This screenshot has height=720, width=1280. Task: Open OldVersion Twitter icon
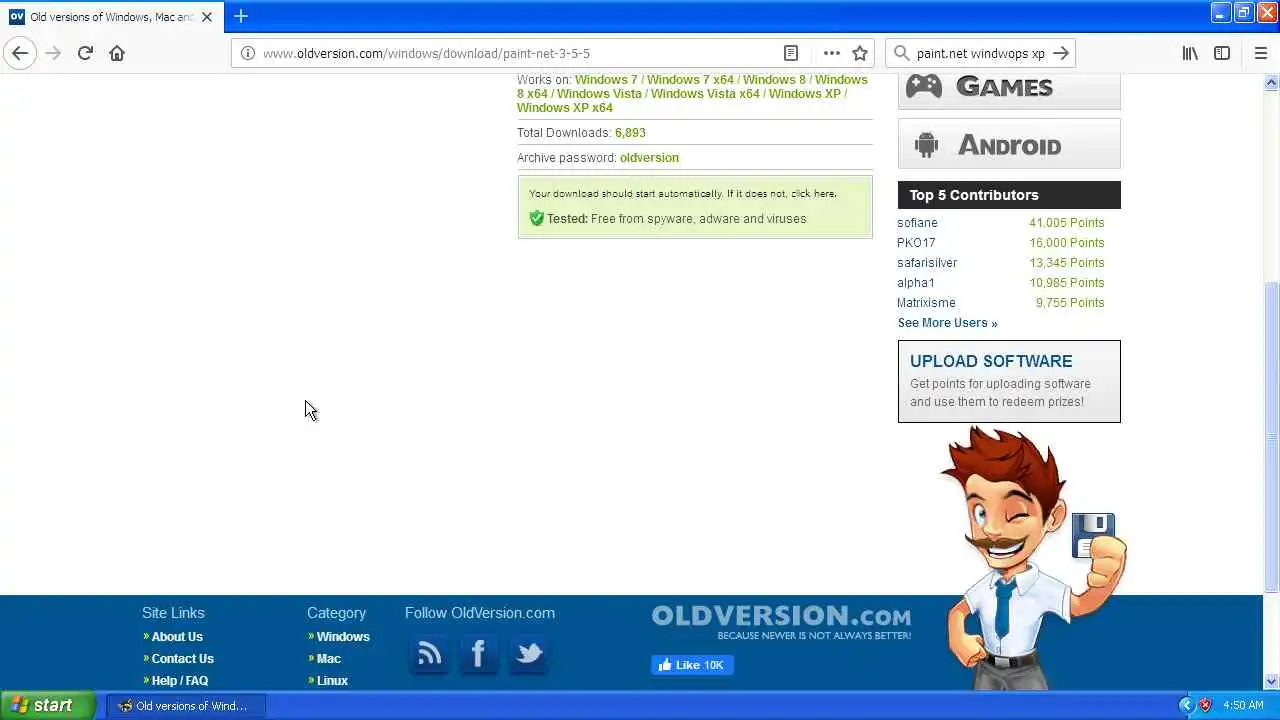pyautogui.click(x=528, y=654)
